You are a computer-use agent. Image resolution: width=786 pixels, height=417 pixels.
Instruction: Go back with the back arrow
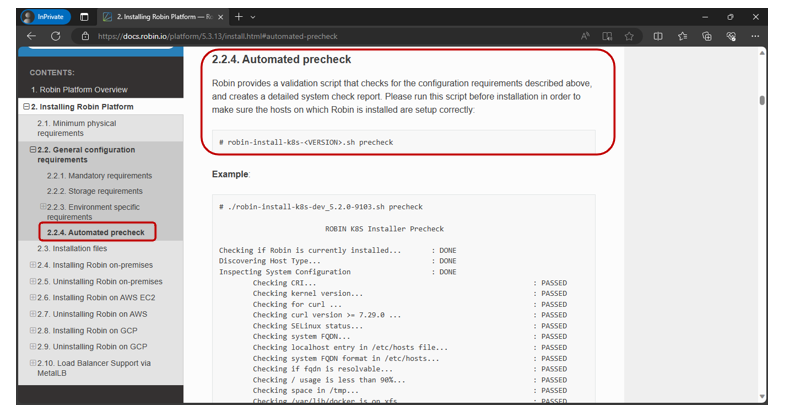pos(32,36)
